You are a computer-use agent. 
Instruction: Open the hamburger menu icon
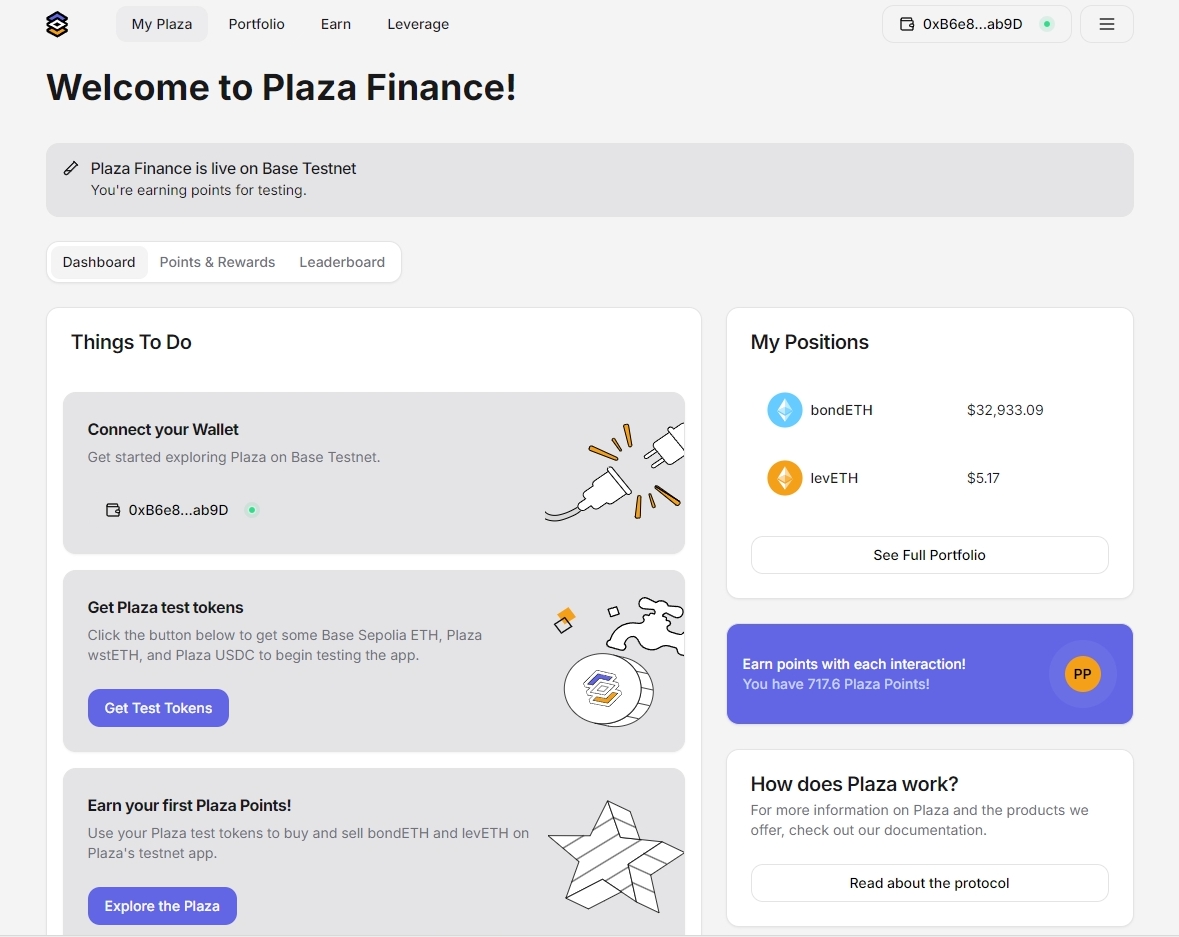pyautogui.click(x=1106, y=24)
